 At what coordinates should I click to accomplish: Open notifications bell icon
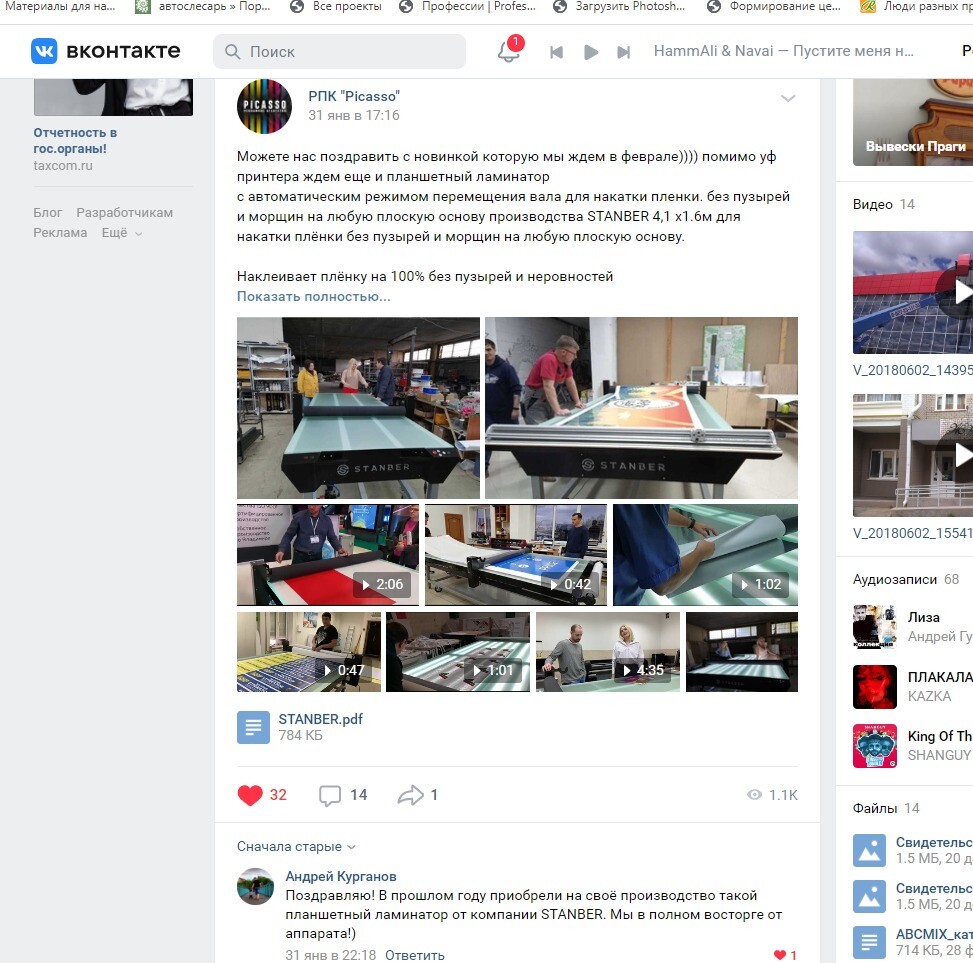509,51
